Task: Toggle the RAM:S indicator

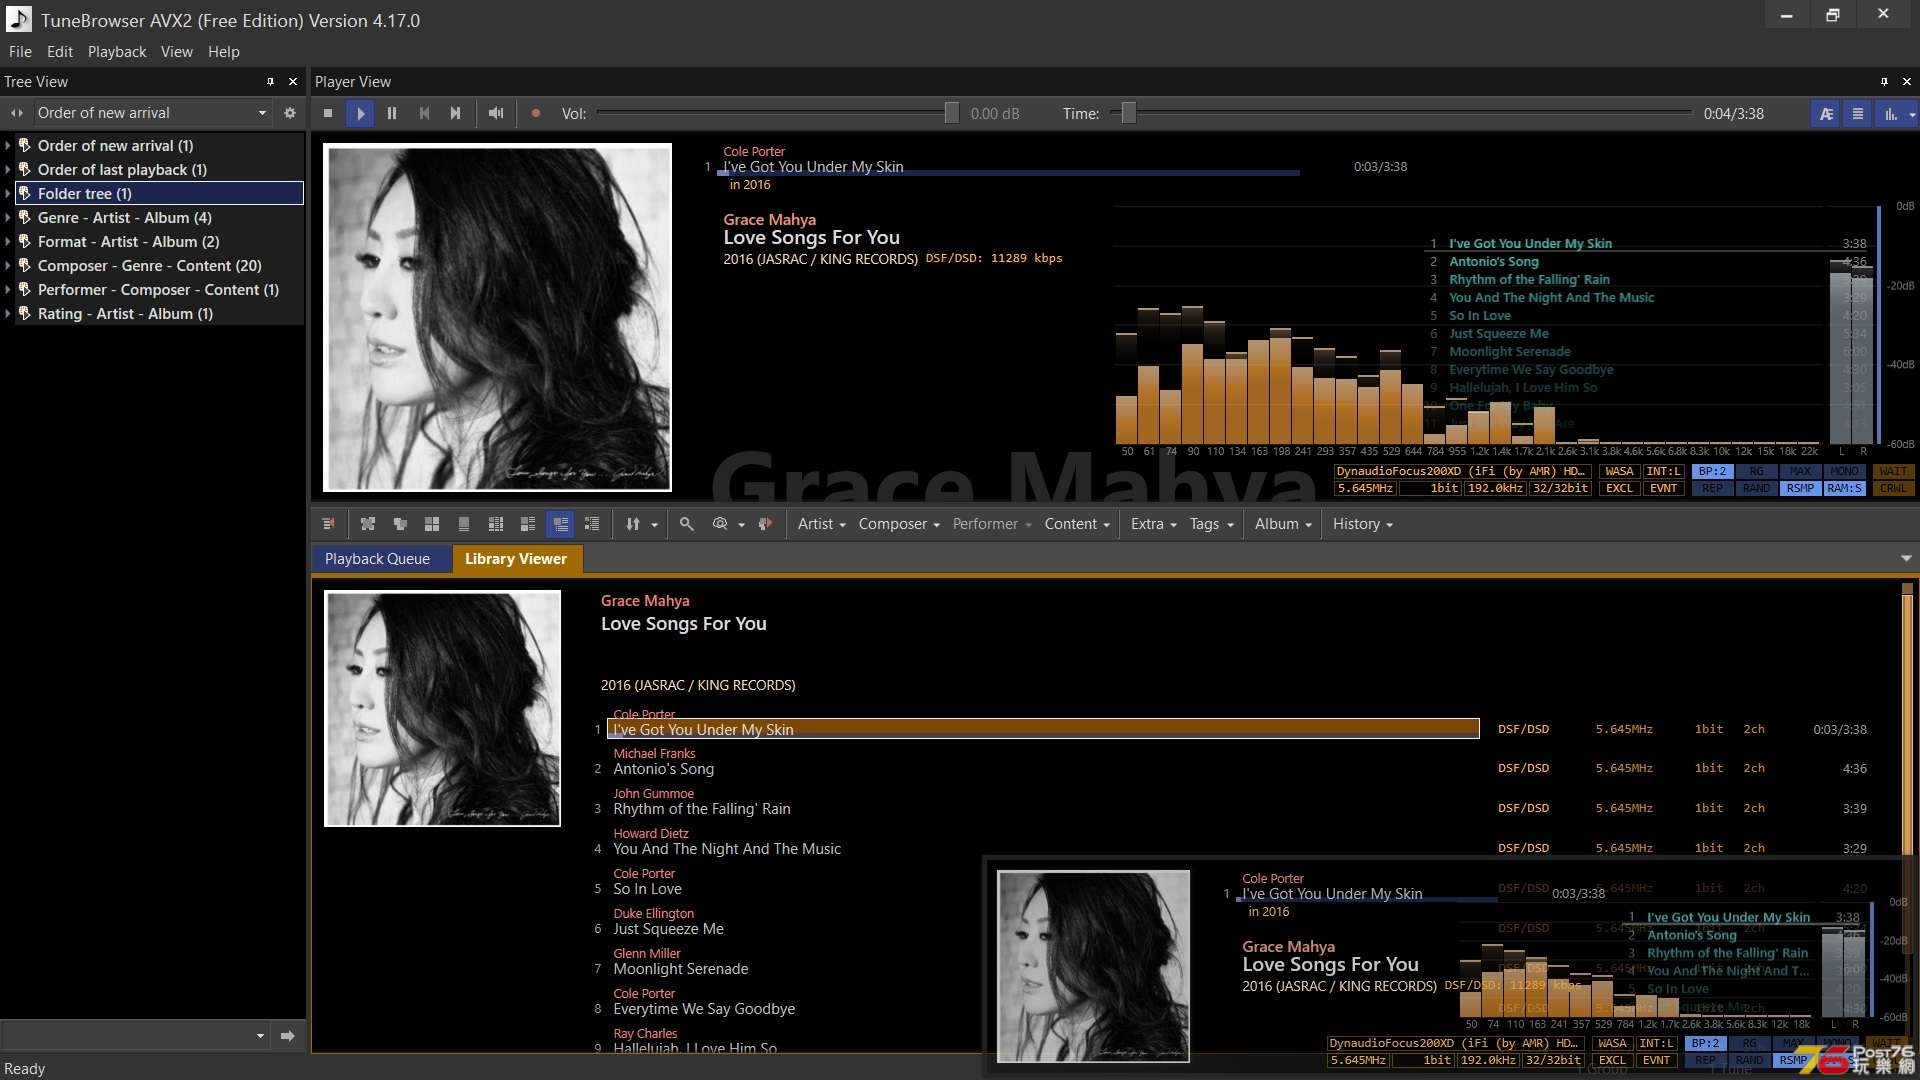Action: pos(1844,489)
